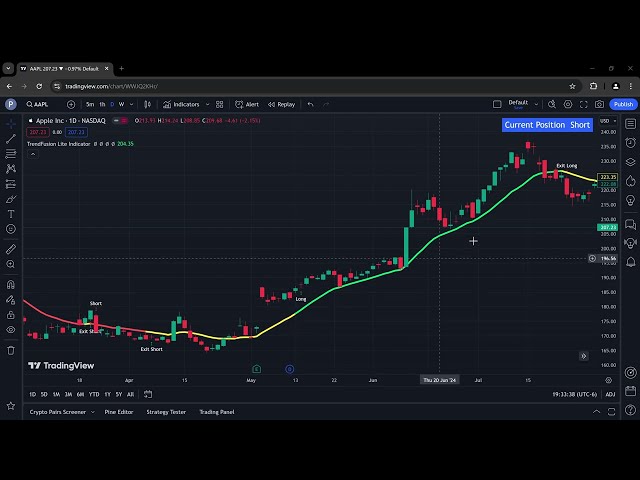Image resolution: width=640 pixels, height=480 pixels.
Task: Open the calendar panel icon
Action: [630, 391]
